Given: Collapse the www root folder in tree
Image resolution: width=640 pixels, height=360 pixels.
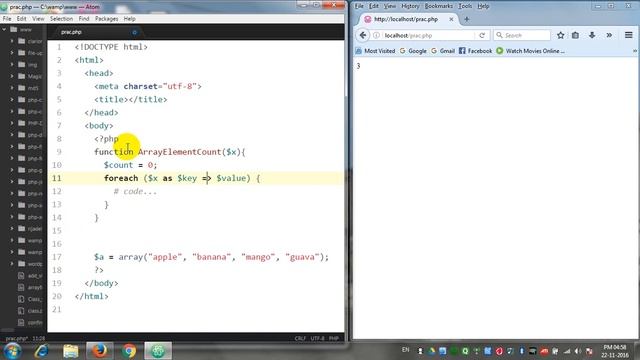Looking at the screenshot, I should [x=4, y=29].
